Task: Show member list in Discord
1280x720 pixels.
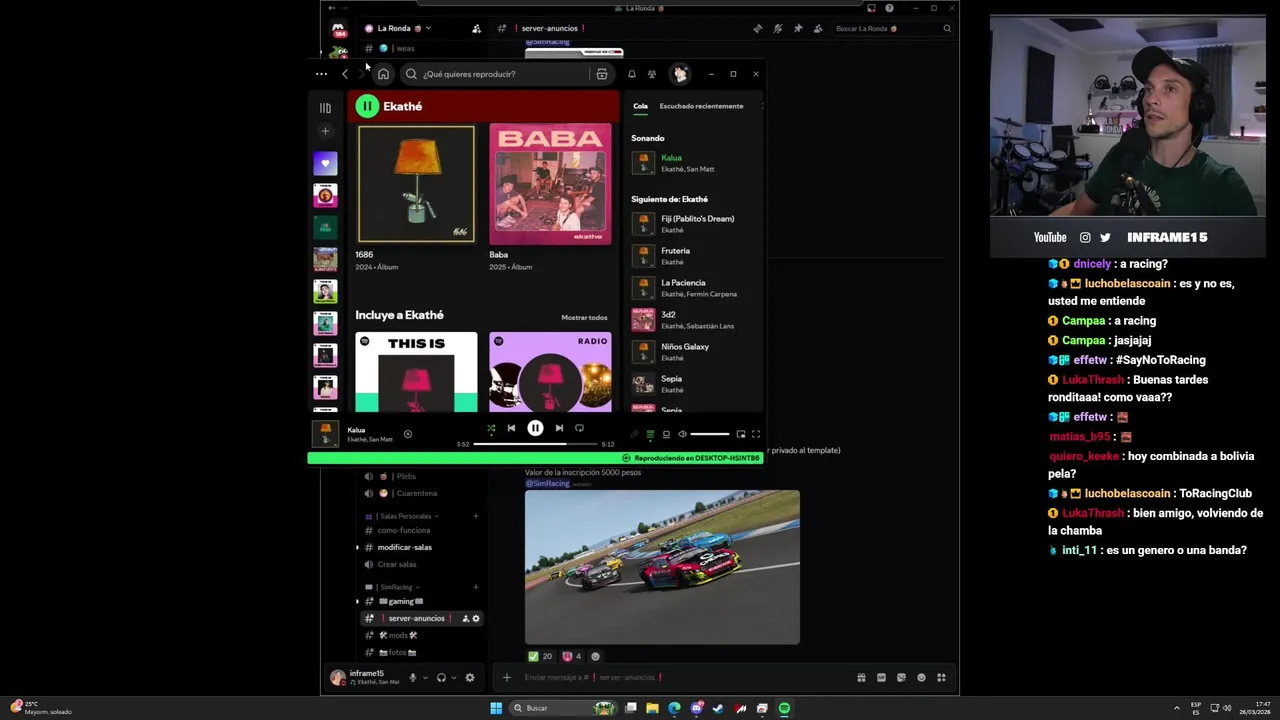Action: [x=818, y=29]
